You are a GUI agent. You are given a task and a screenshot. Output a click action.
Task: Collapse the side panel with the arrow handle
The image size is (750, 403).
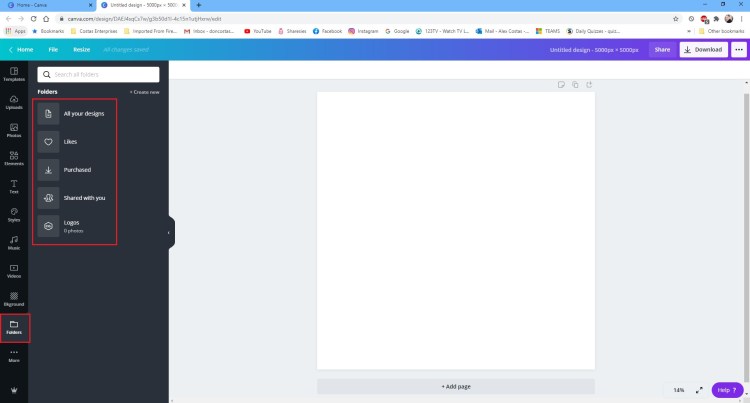(x=169, y=232)
